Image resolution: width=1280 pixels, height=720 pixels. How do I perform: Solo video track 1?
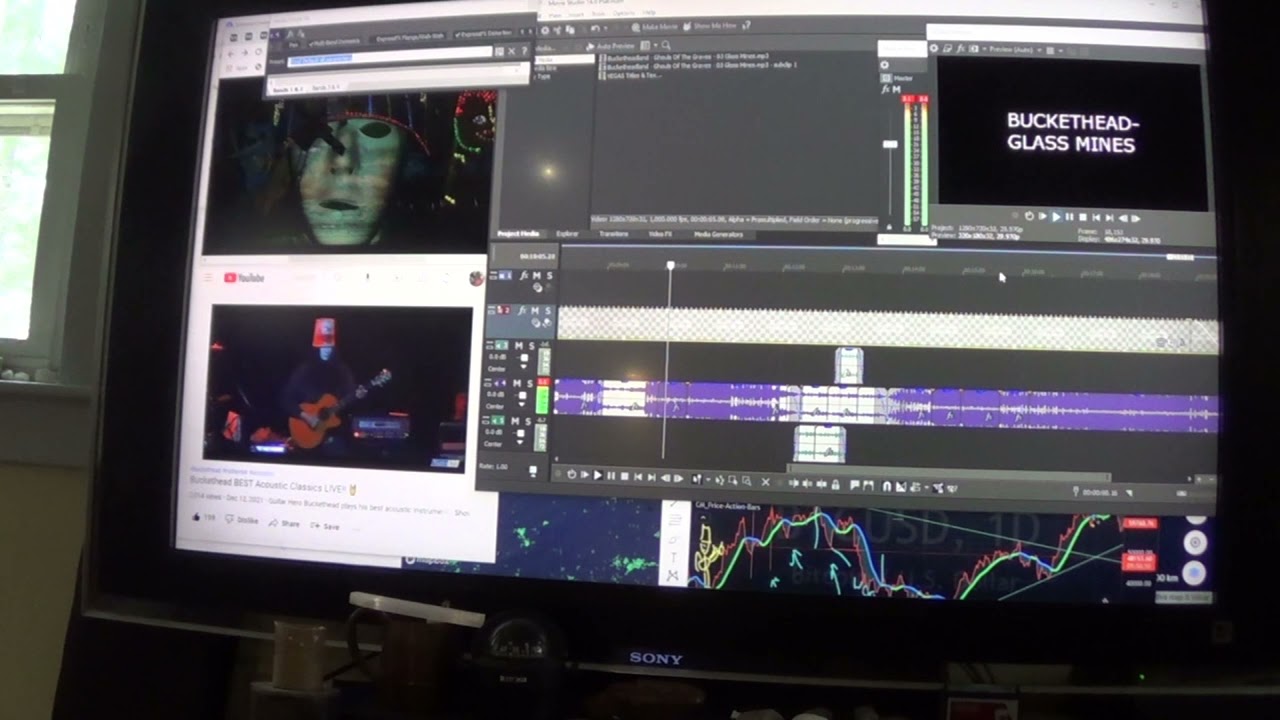(x=549, y=275)
